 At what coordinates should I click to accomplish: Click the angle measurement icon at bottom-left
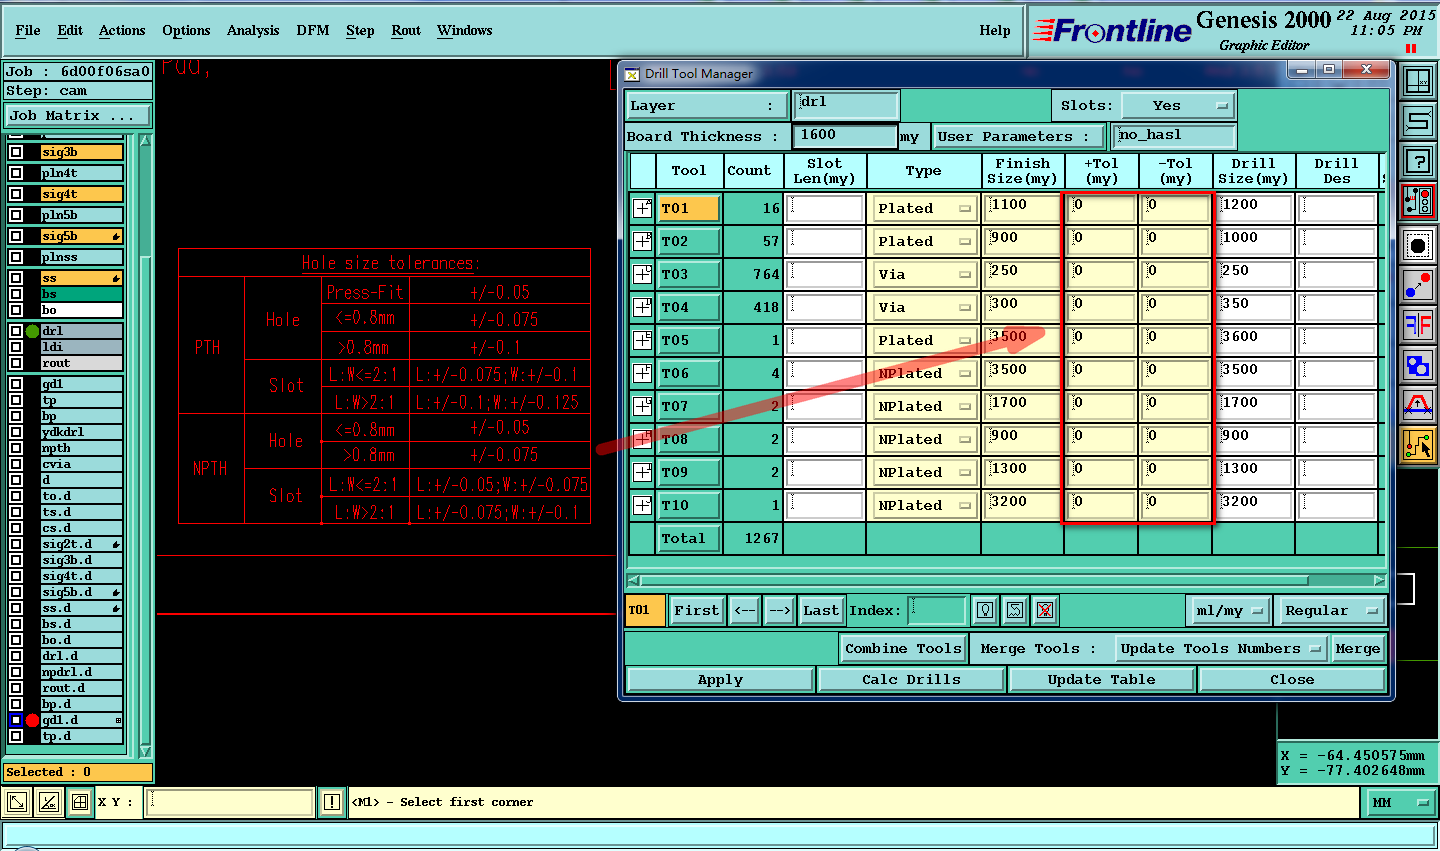point(48,802)
